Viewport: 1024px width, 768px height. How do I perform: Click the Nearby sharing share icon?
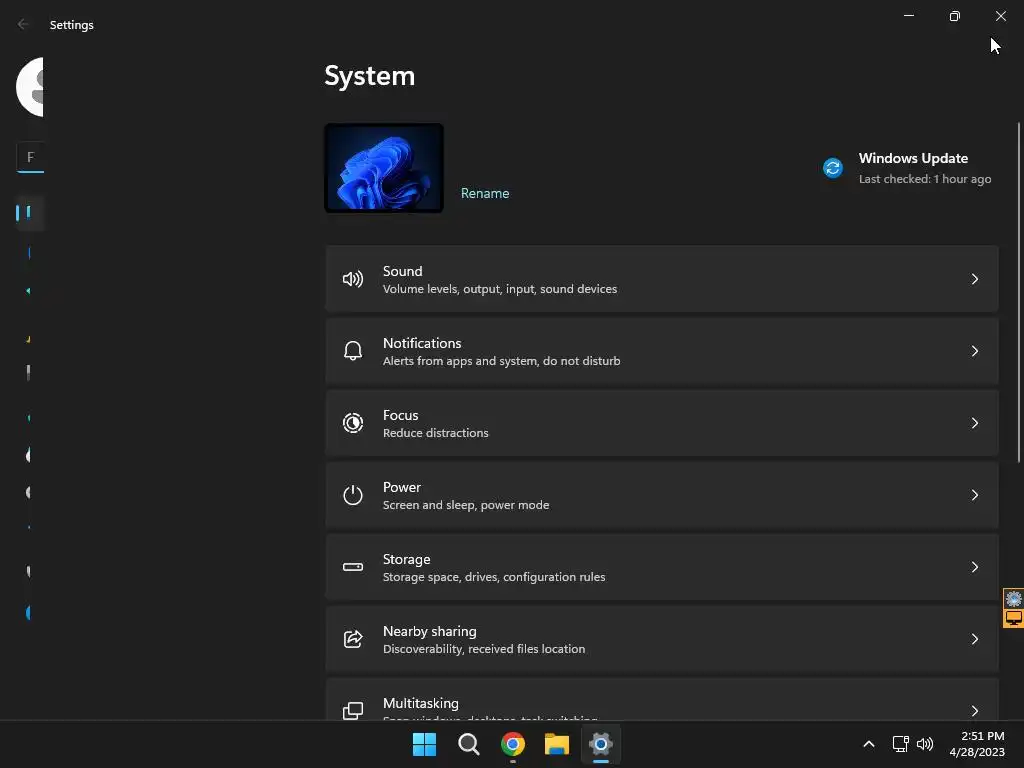tap(353, 639)
